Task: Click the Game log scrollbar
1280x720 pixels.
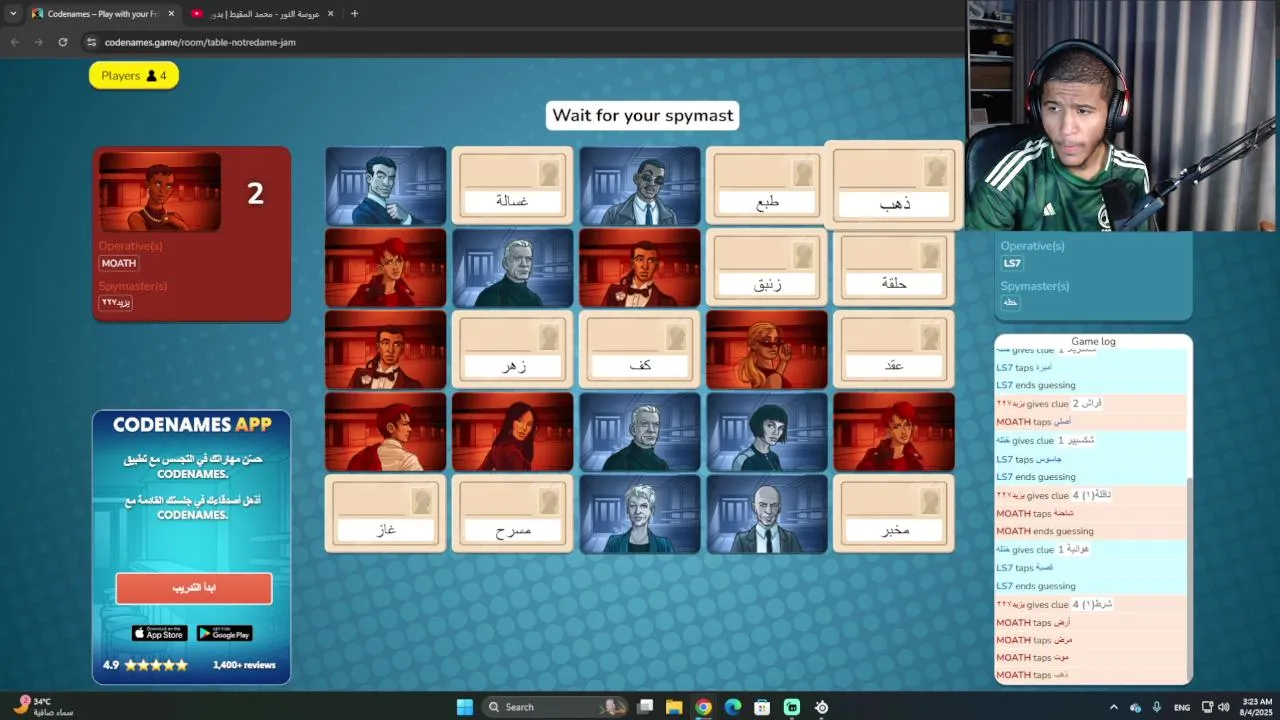Action: coord(1189,580)
